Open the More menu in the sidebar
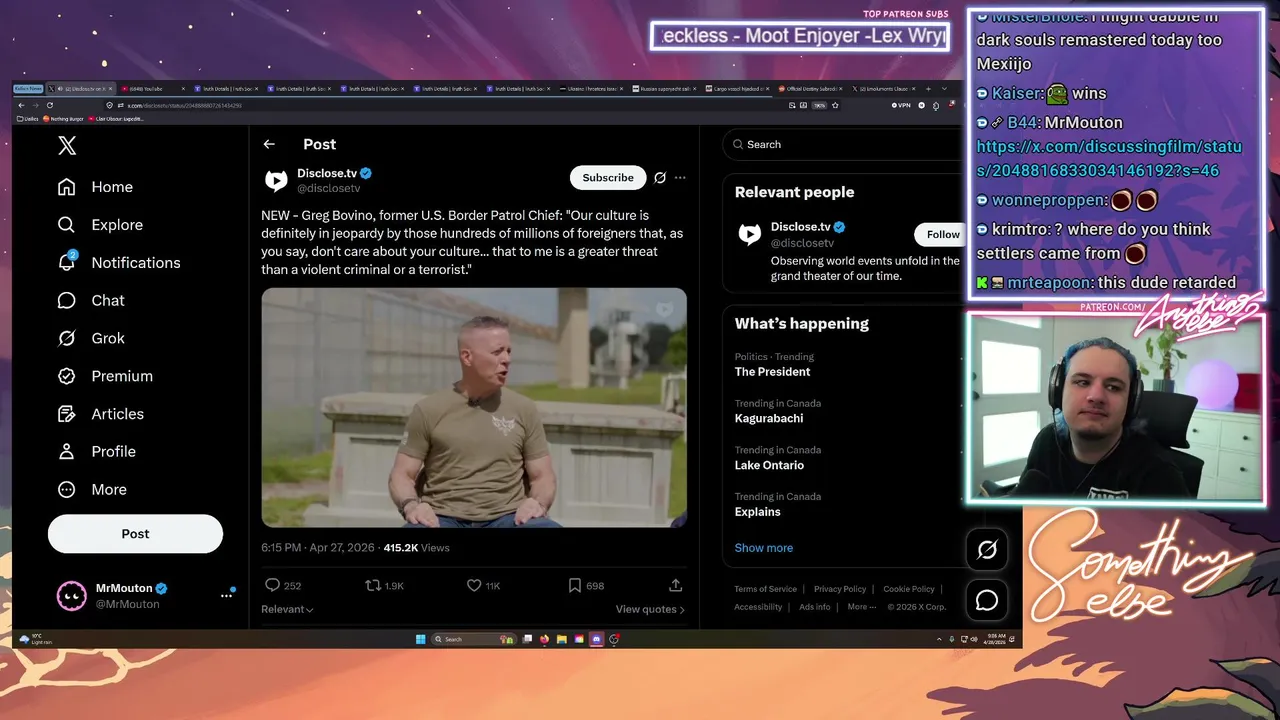 93,490
